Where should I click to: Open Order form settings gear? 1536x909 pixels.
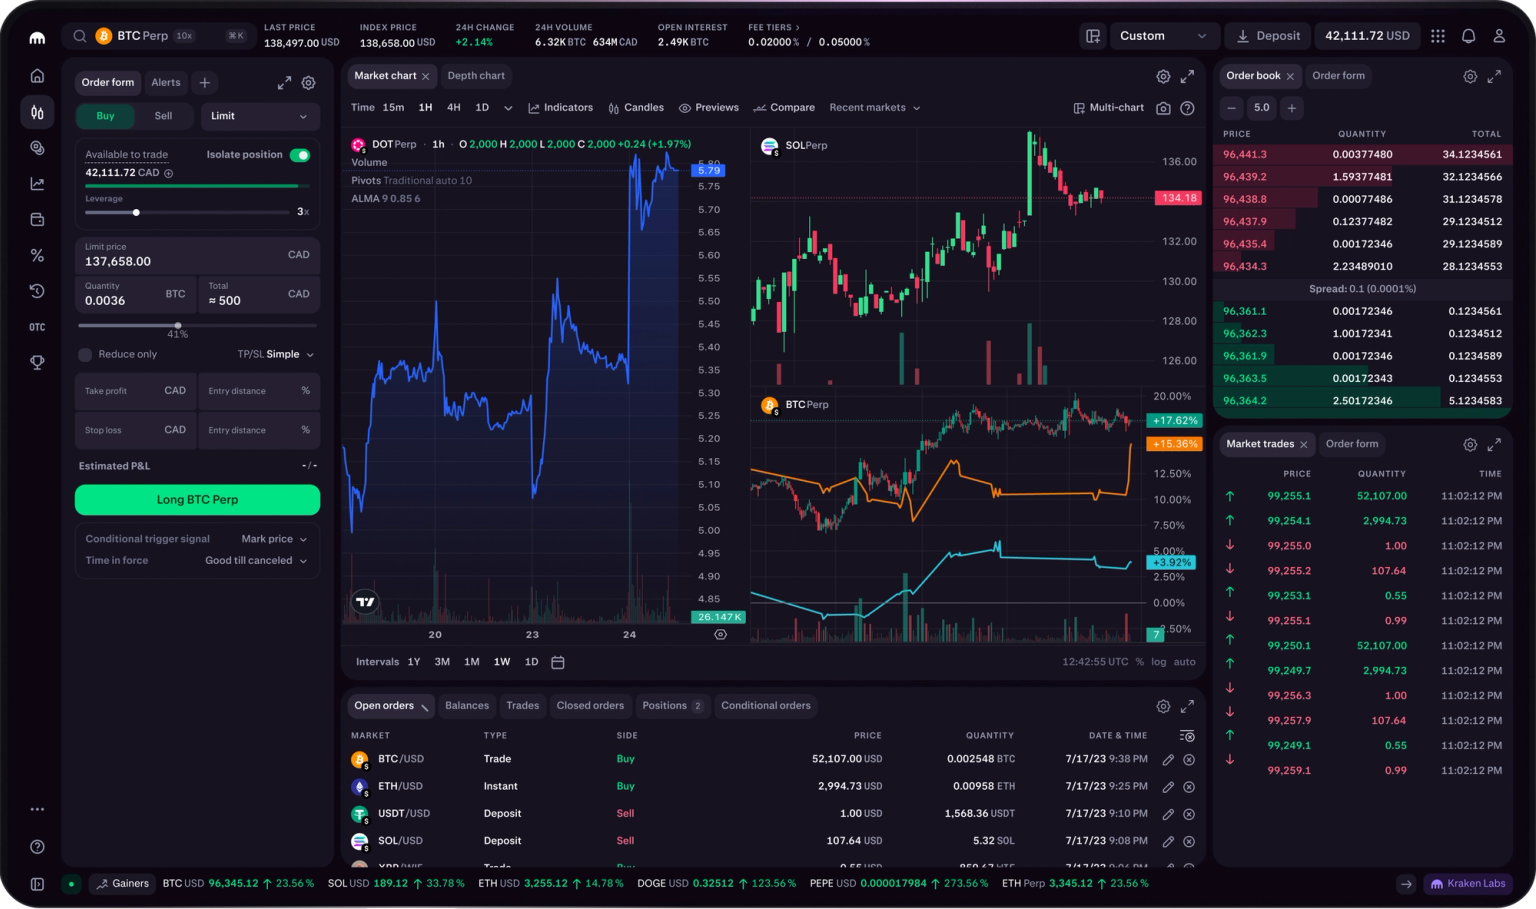(309, 83)
